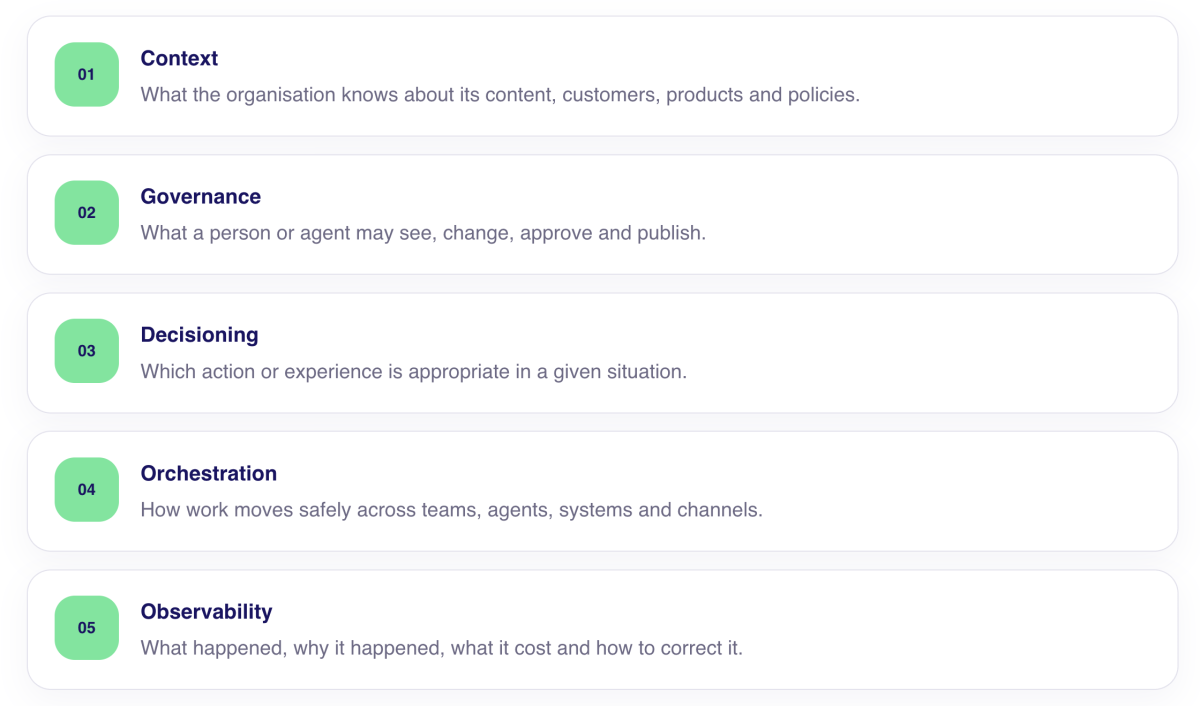Click the Observability title

tap(207, 611)
